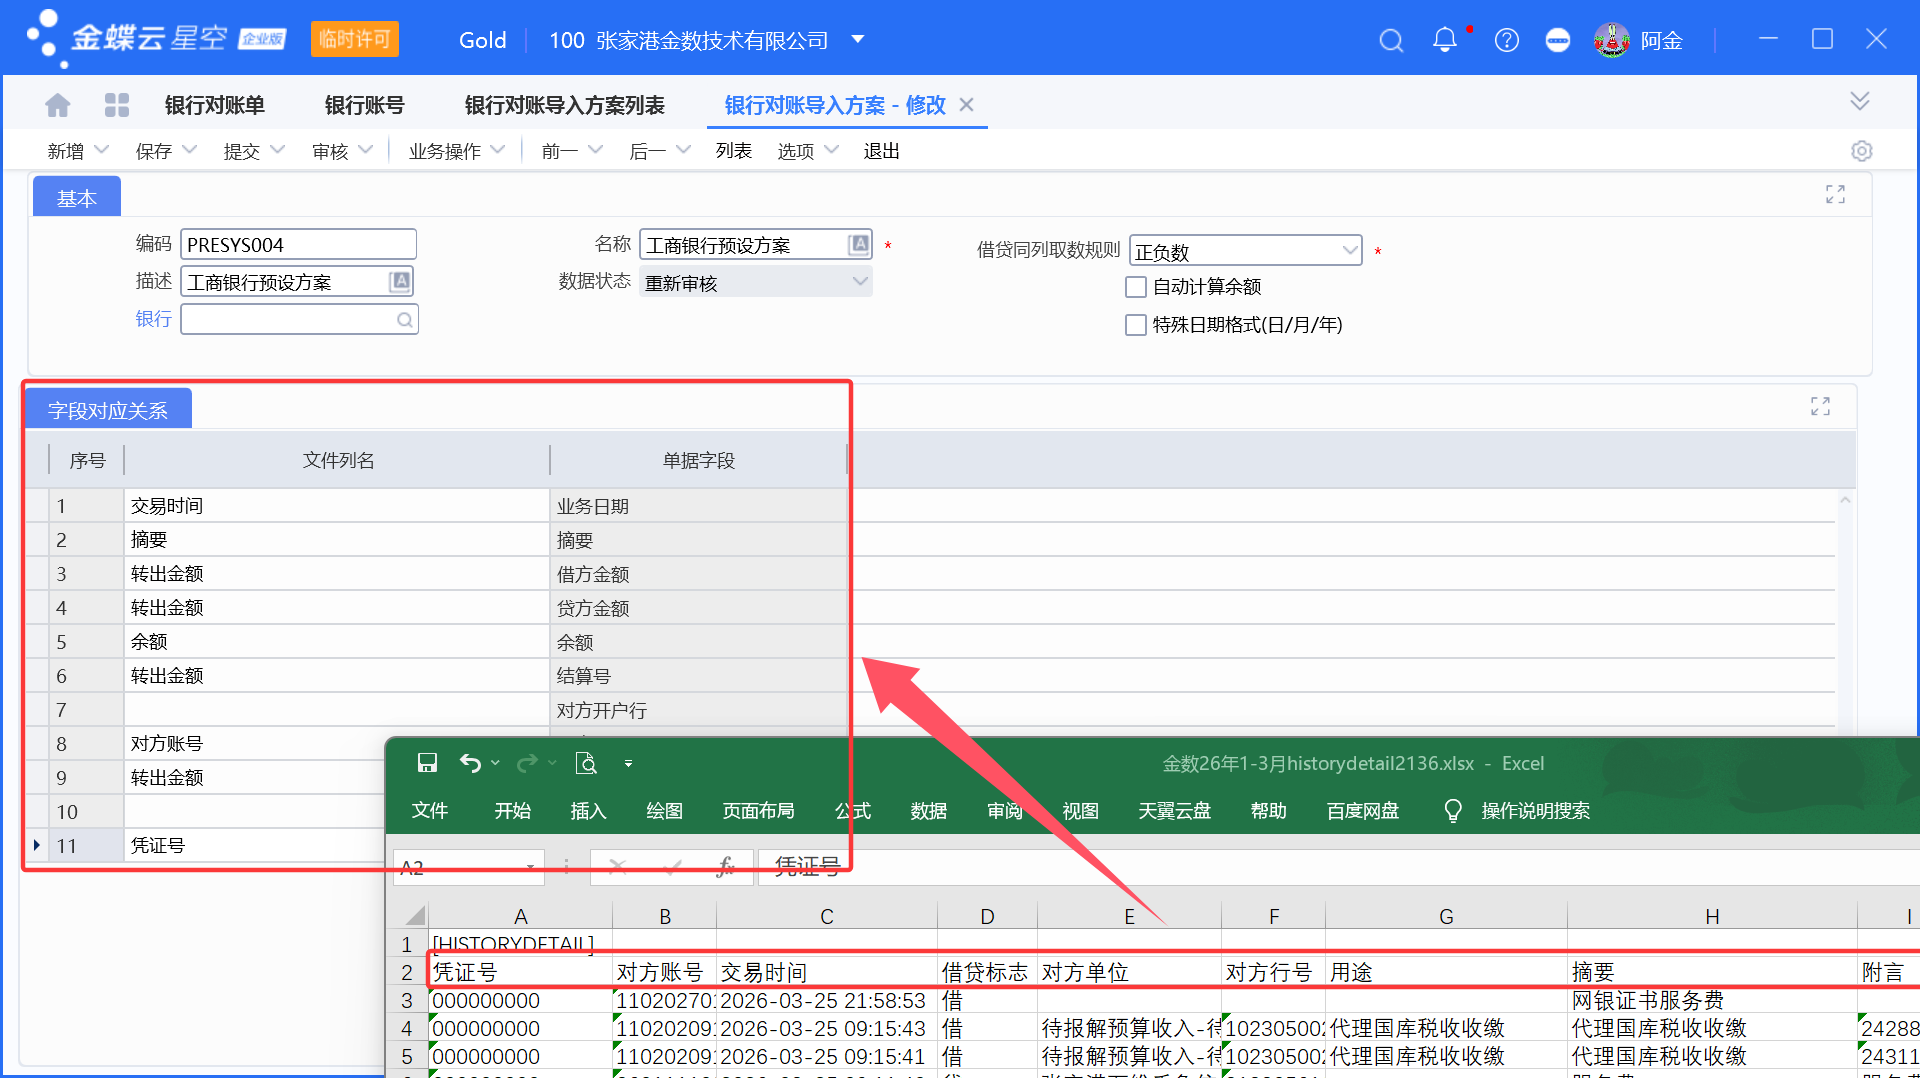This screenshot has height=1078, width=1920.
Task: Click 前一 button
Action: tap(559, 151)
